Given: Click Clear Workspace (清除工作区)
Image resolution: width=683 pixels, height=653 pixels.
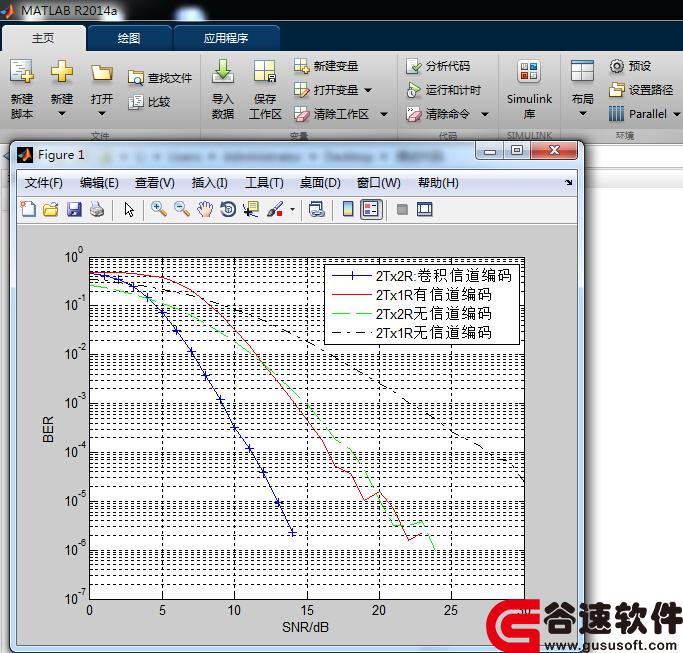Looking at the screenshot, I should click(331, 114).
